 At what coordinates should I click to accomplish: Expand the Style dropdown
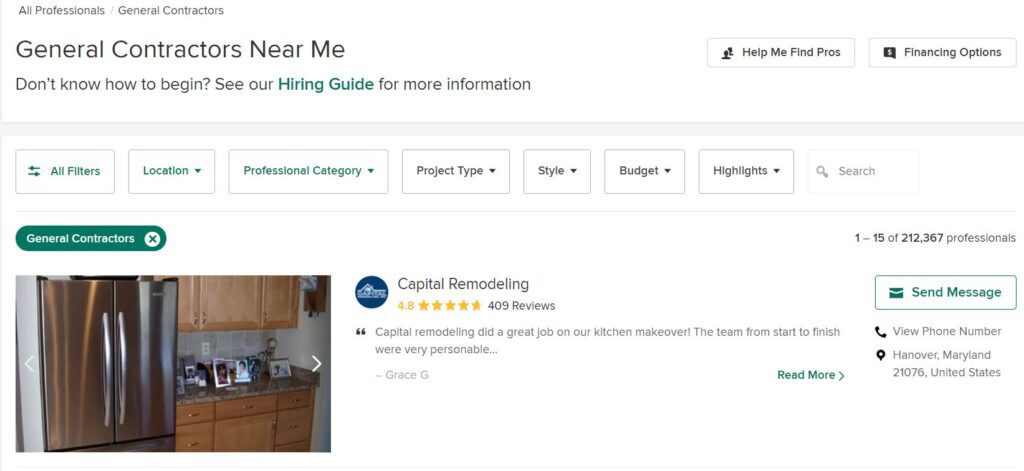point(557,171)
